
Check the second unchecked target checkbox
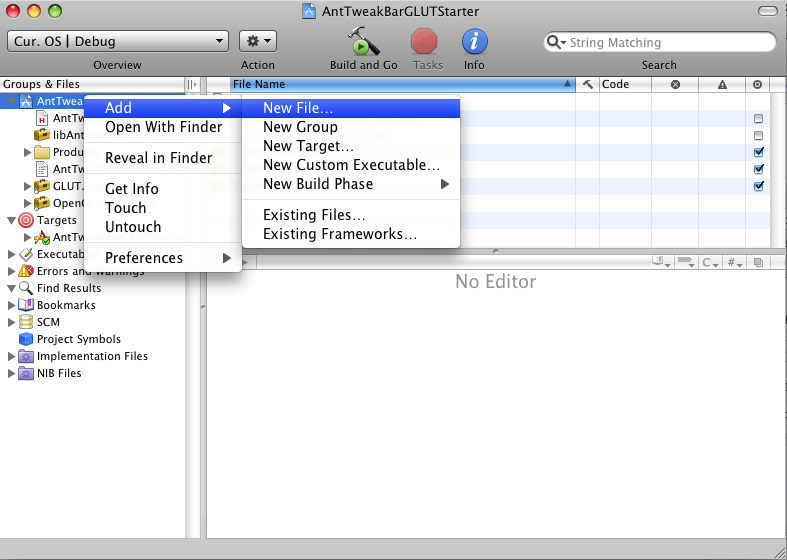tap(758, 136)
